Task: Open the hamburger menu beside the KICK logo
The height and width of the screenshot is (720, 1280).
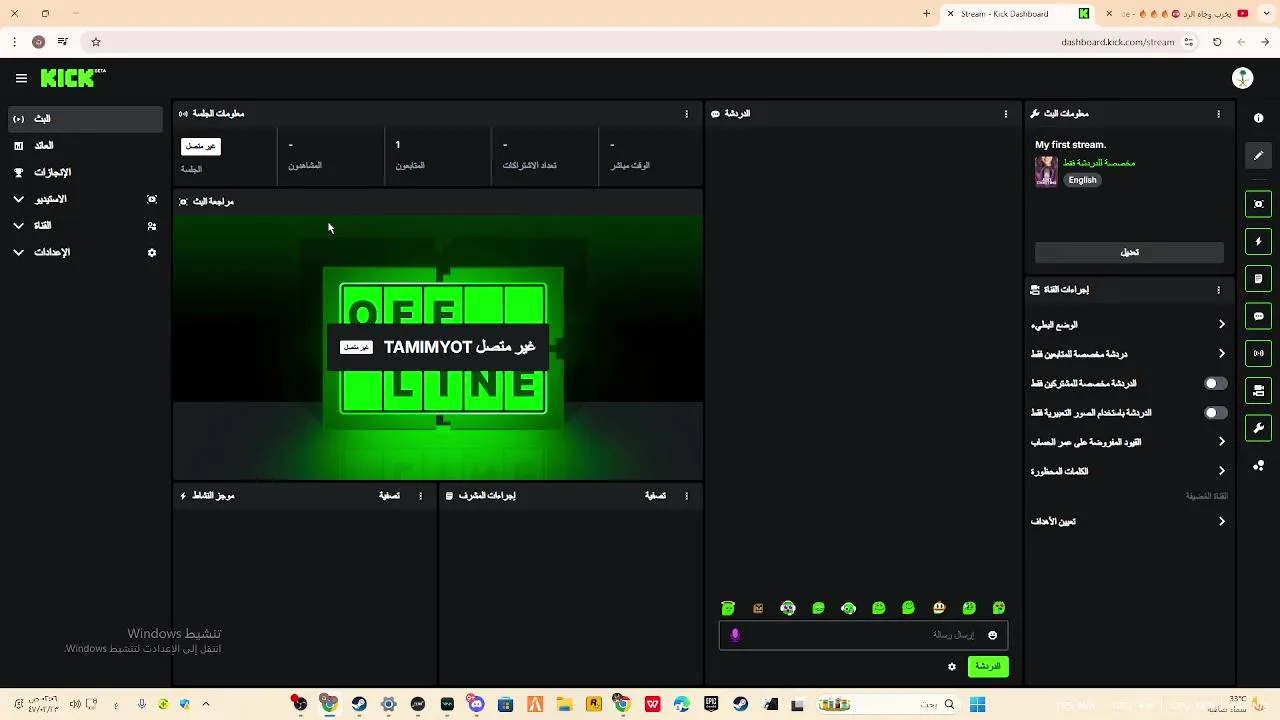Action: pyautogui.click(x=21, y=78)
